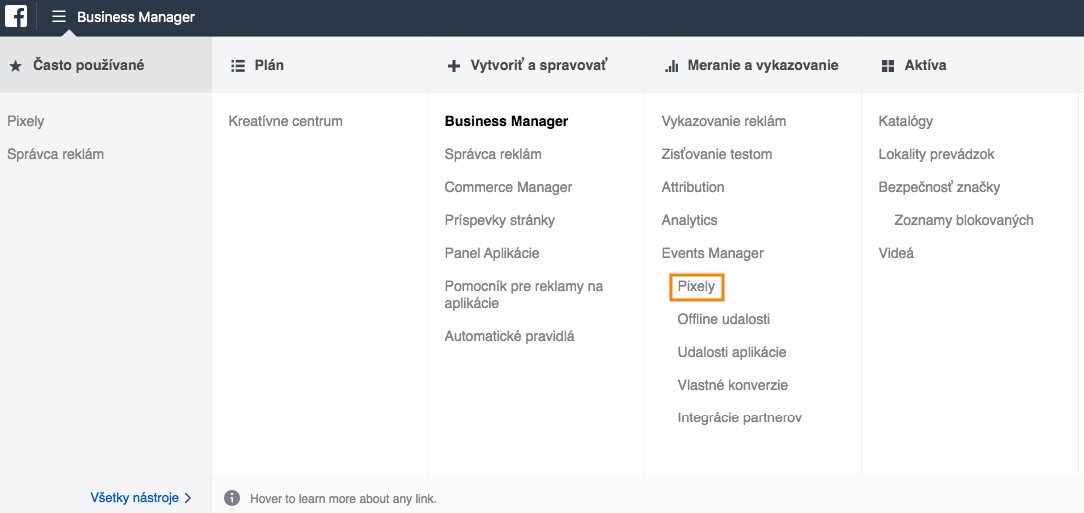
Task: Click the list icon beside Plán
Action: (238, 66)
